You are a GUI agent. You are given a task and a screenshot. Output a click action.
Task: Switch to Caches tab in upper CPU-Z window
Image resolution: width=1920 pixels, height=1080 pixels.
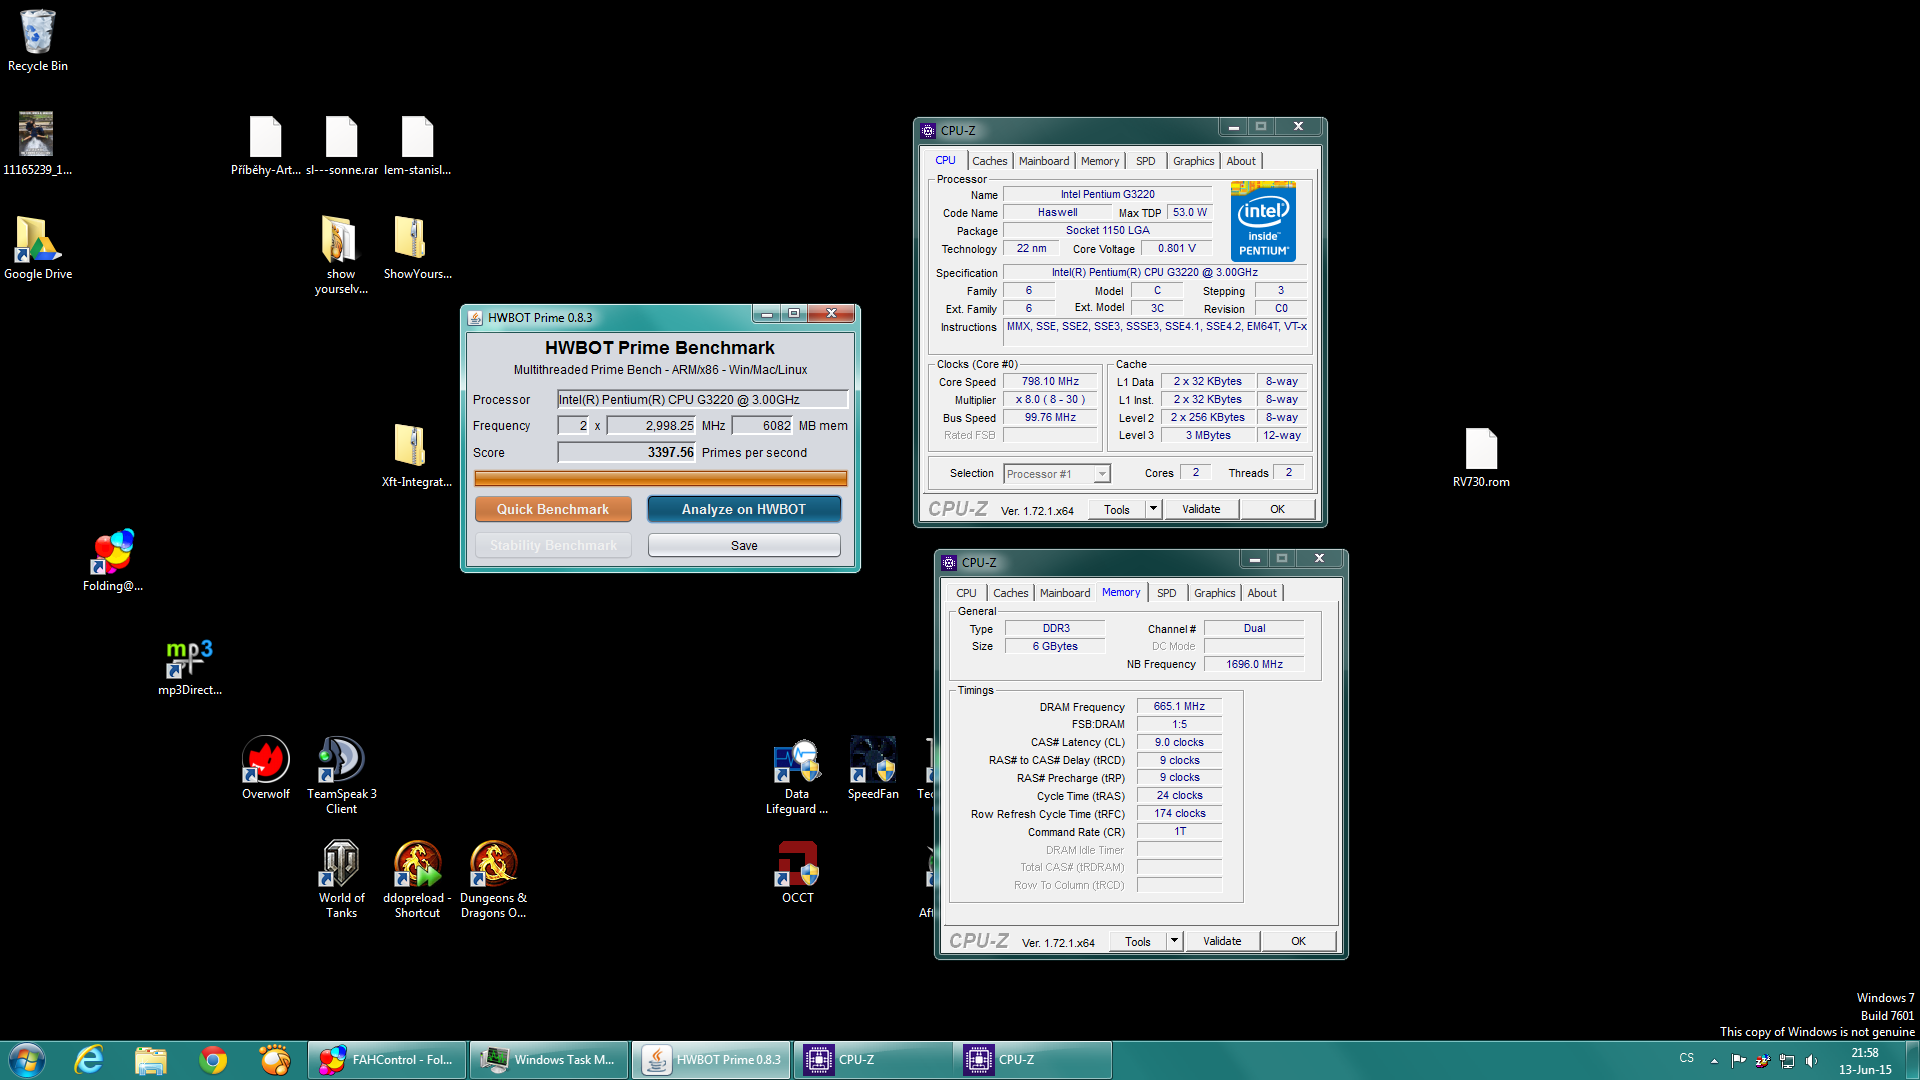tap(989, 161)
